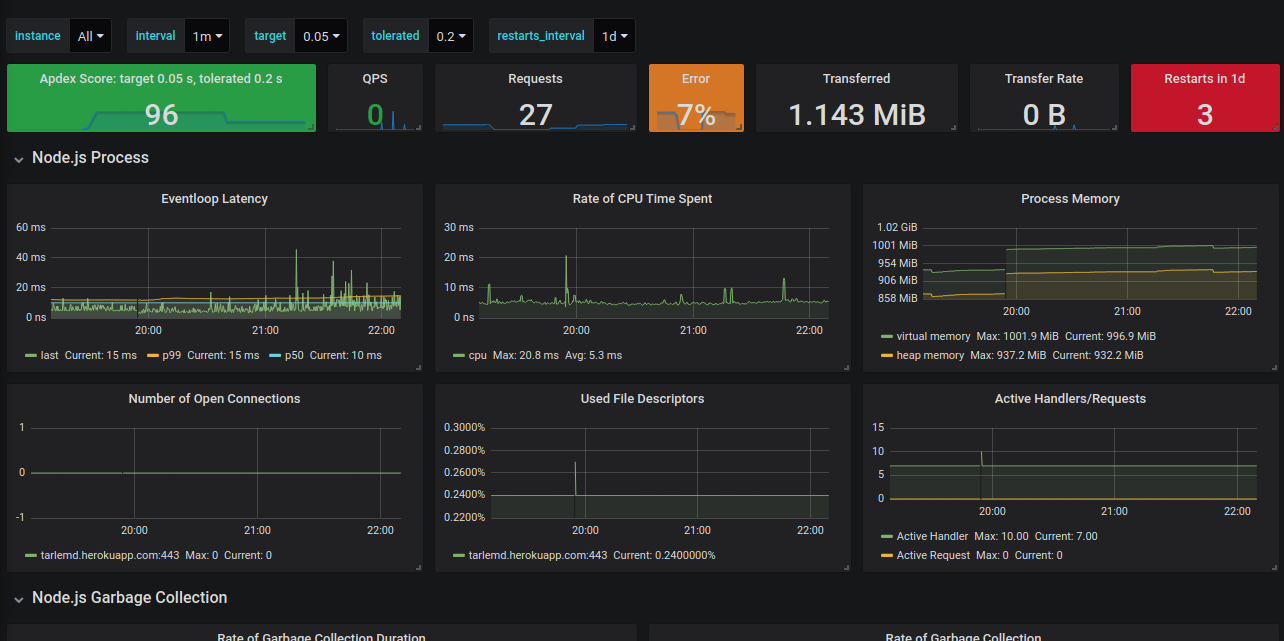Screen dimensions: 1284x641
Task: Open the Requests panel title menu
Action: (x=535, y=78)
